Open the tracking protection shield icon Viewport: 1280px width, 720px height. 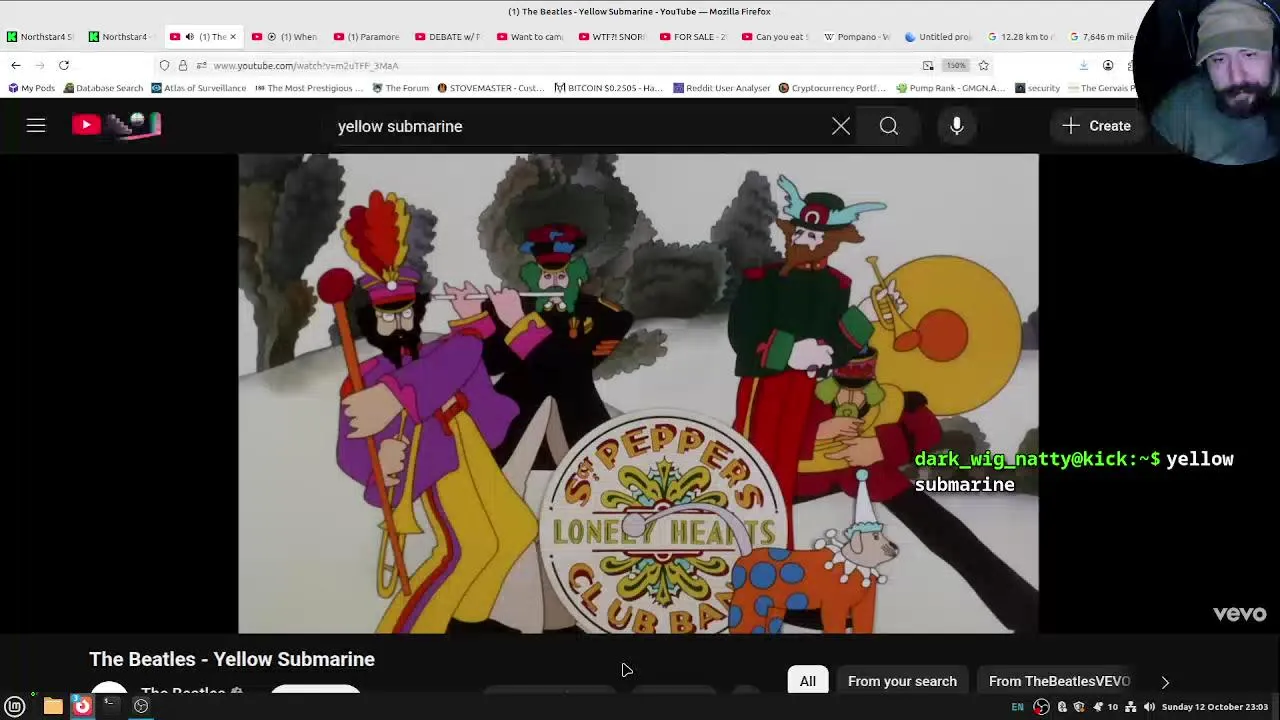click(164, 65)
